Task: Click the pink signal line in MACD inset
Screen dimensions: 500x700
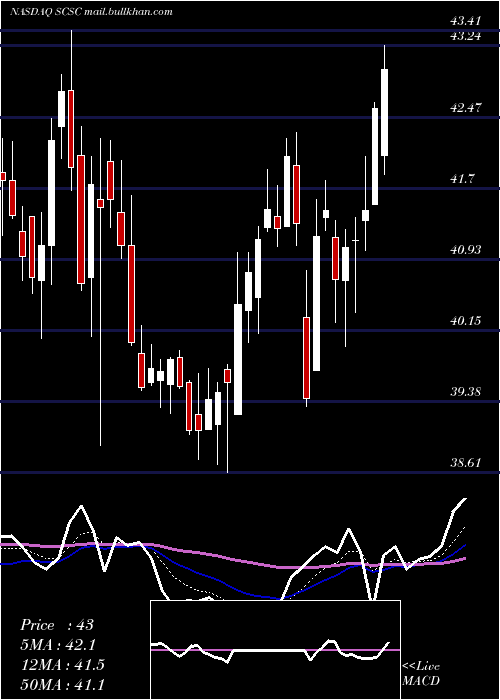Action: tap(275, 650)
